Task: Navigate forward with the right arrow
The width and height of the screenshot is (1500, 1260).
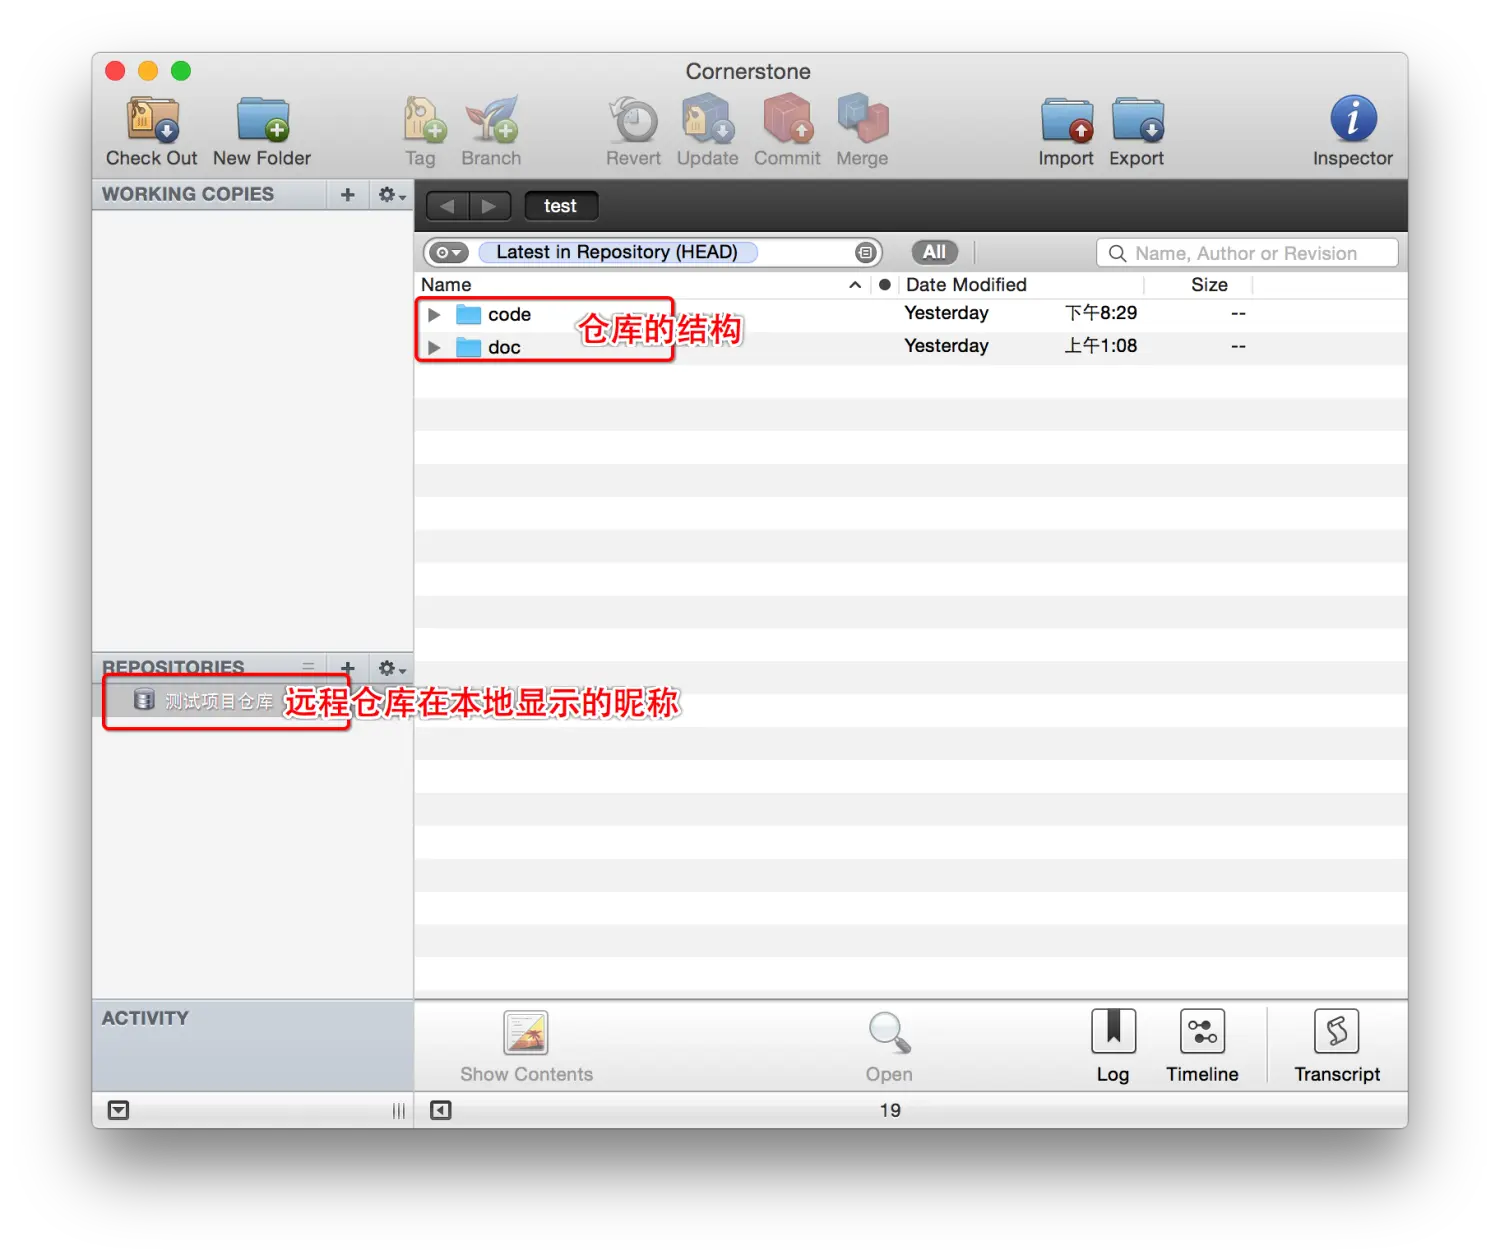Action: 489,206
